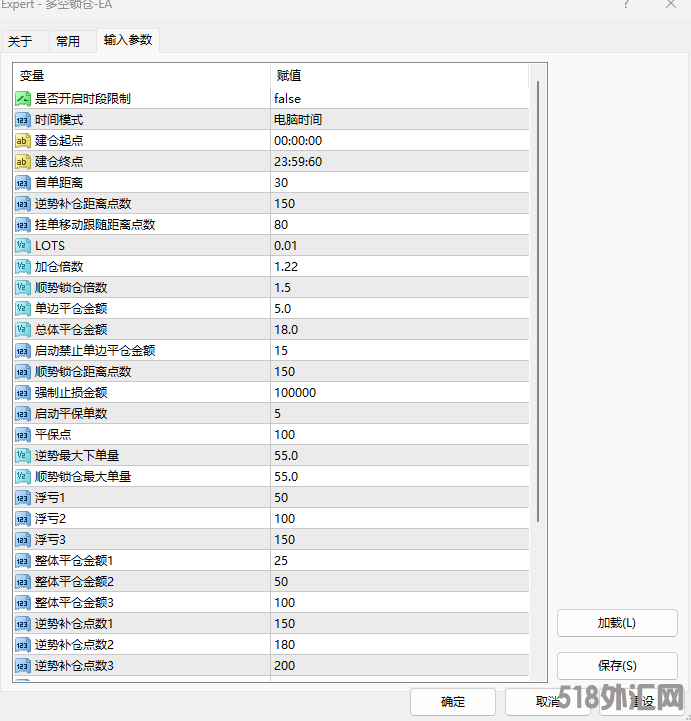Select the 整体平仓金额2 variable name

(74, 582)
